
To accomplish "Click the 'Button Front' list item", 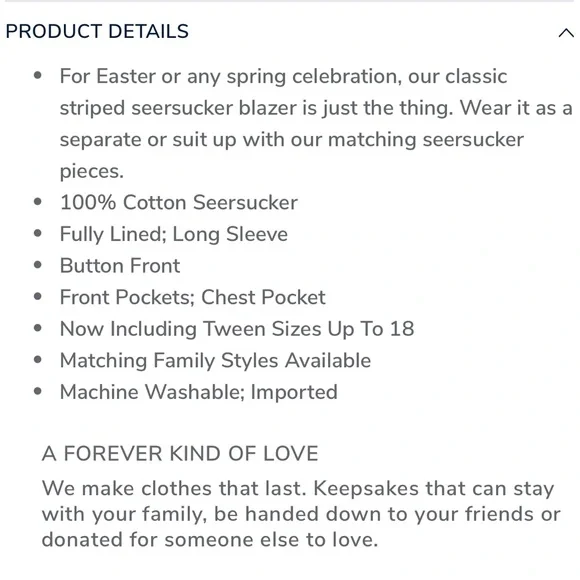I will click(120, 266).
